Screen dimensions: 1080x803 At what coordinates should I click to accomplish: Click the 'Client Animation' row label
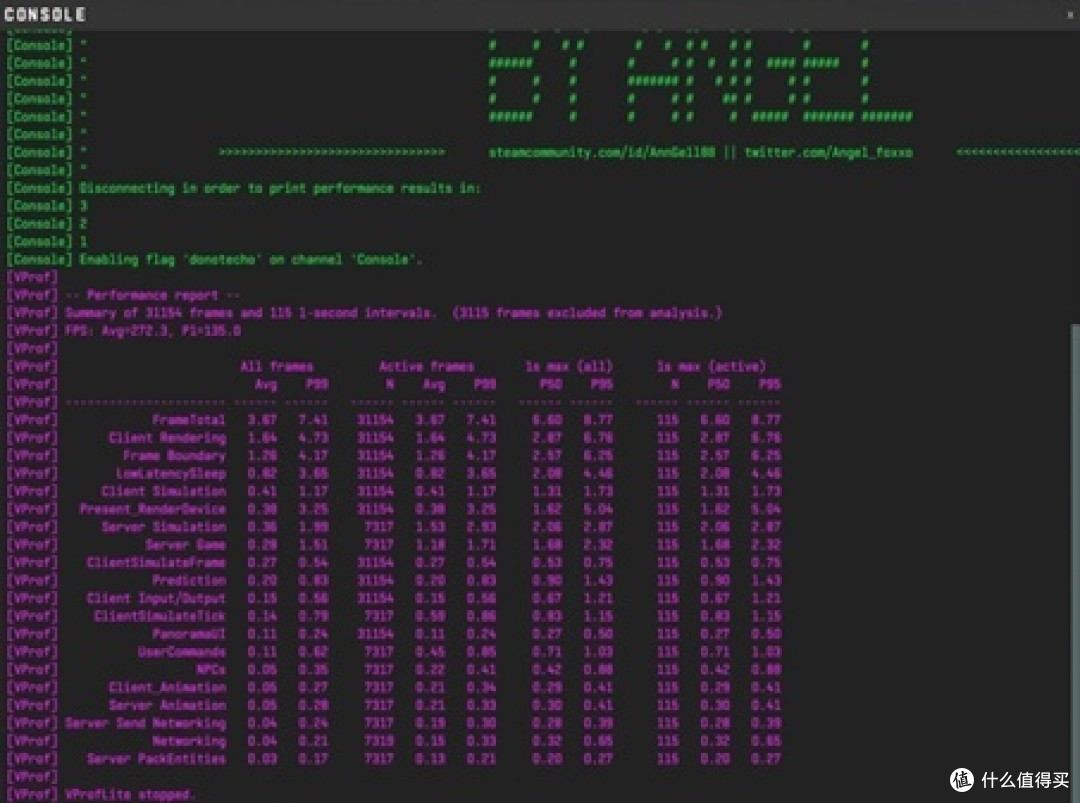(167, 688)
